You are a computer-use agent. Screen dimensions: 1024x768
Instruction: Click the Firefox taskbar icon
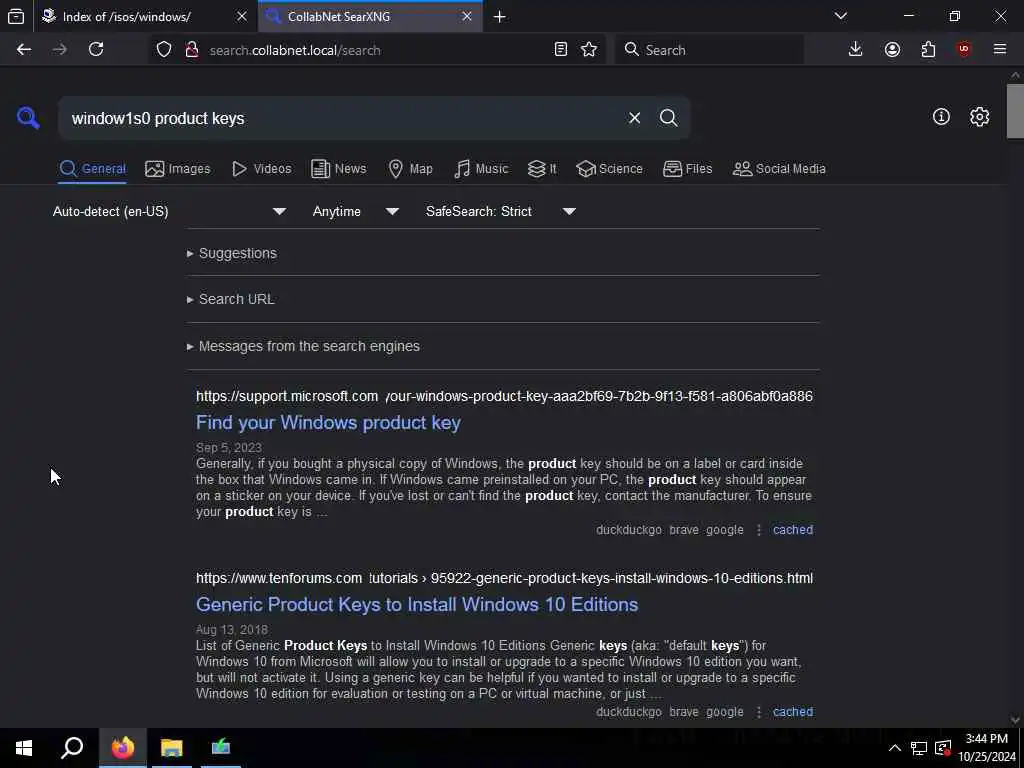(123, 748)
